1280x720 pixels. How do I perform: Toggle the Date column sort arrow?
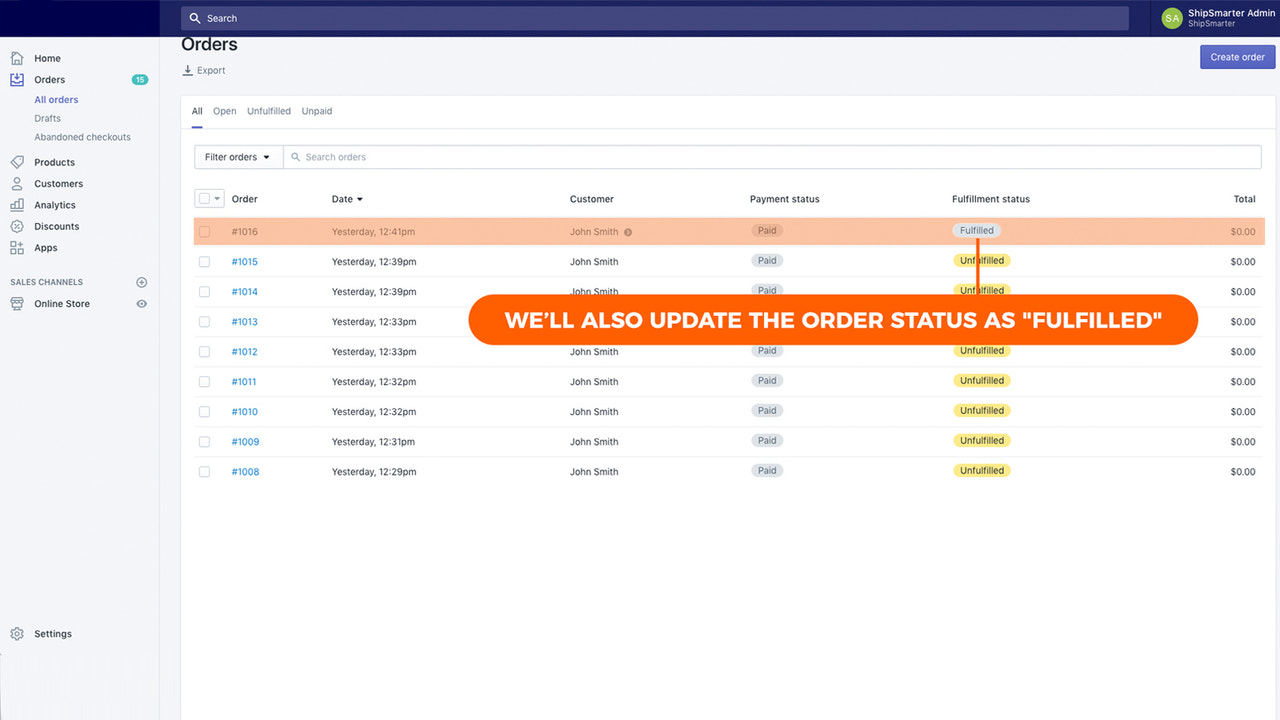360,198
